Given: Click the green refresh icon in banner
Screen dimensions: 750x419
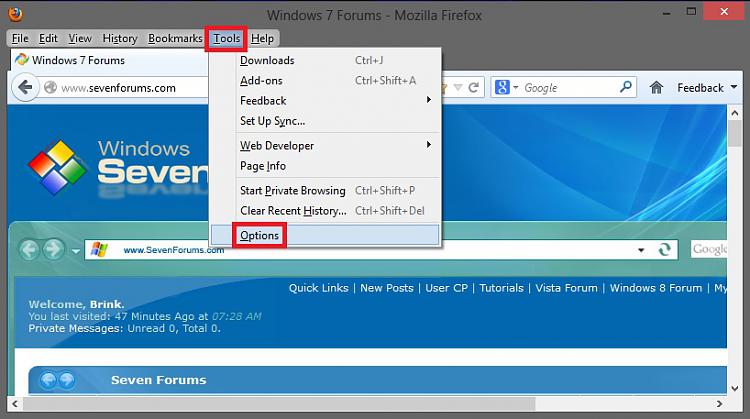Looking at the screenshot, I should click(x=664, y=249).
